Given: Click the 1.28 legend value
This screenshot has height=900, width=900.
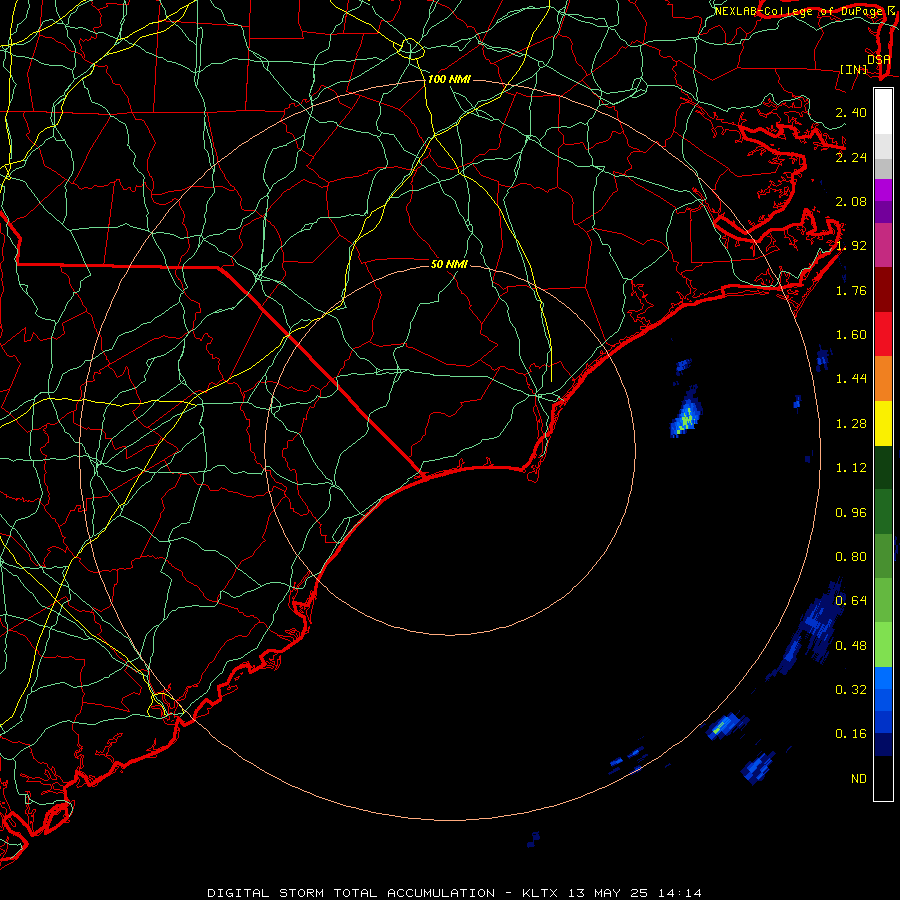Looking at the screenshot, I should click(851, 424).
